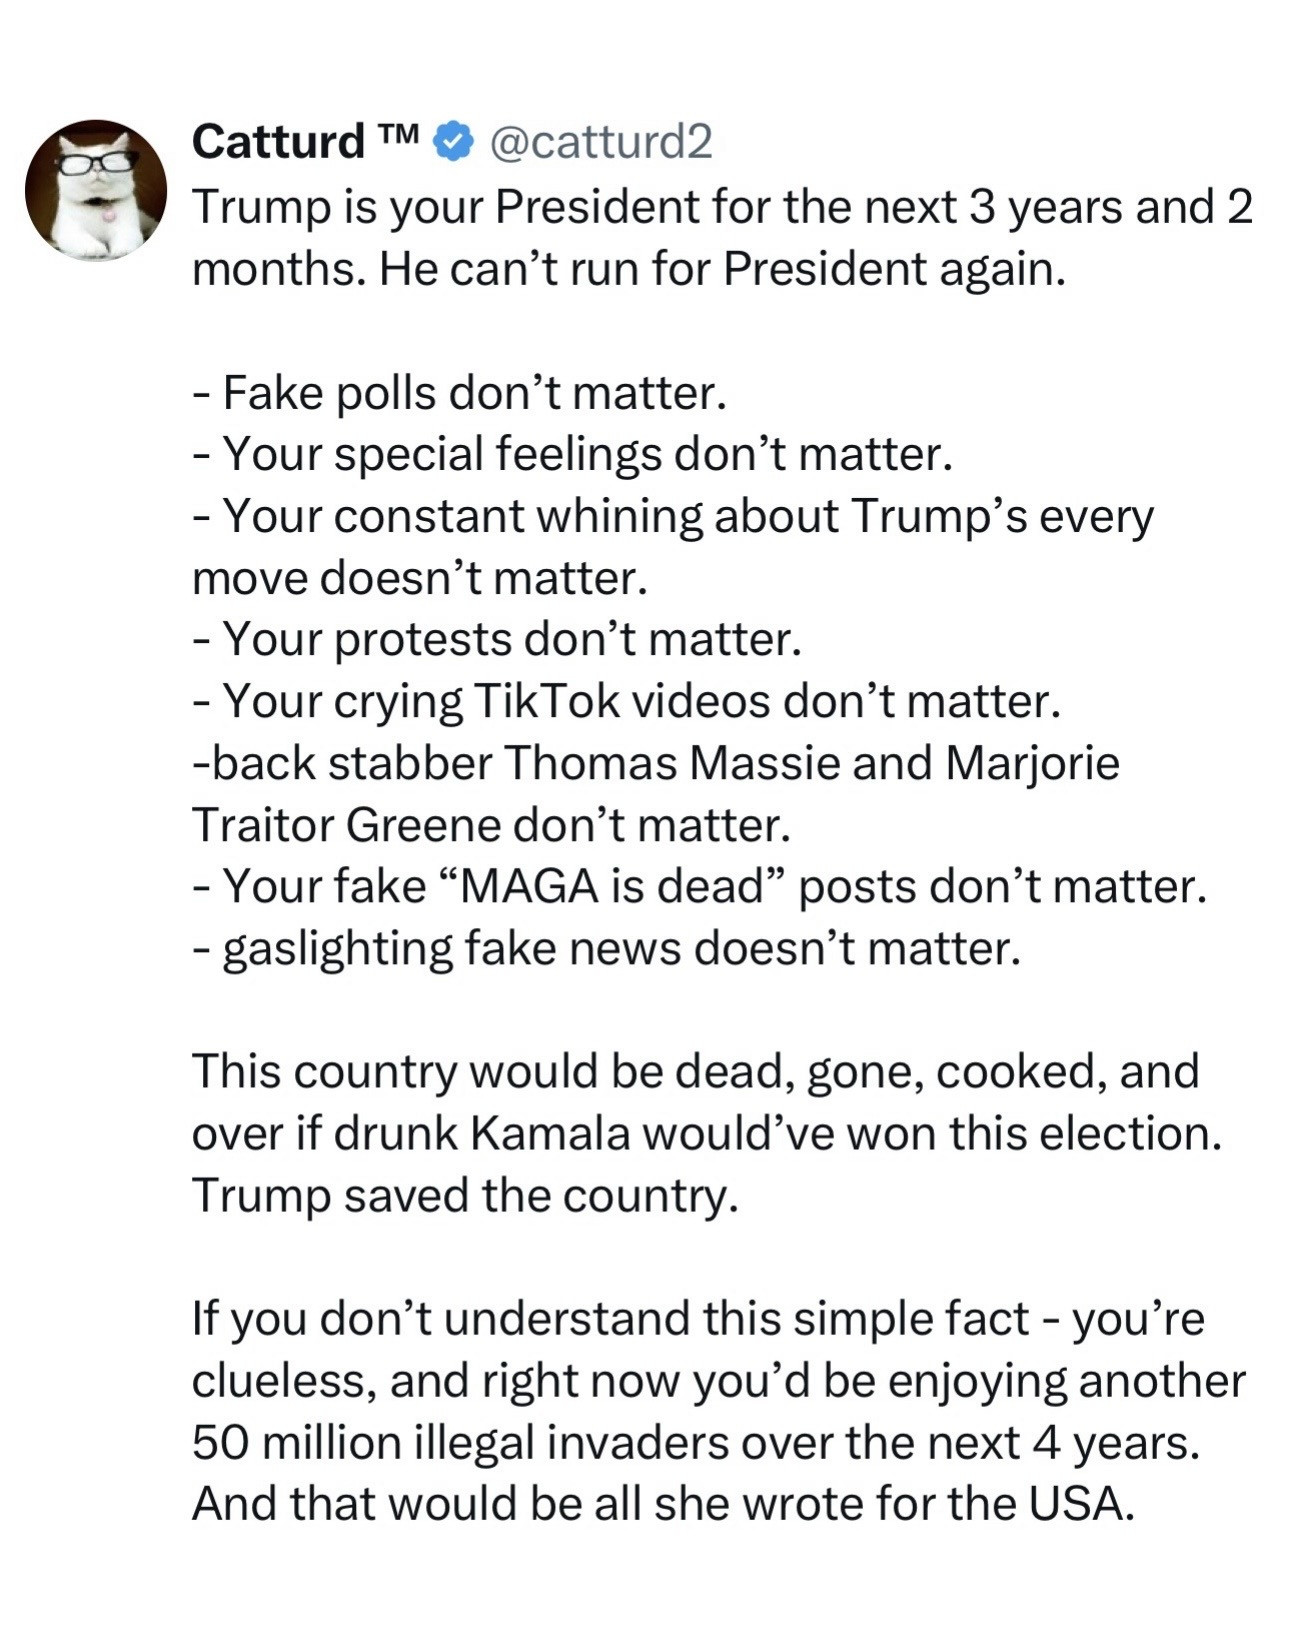Click the 'Traitor Greene don't matter' line
The width and height of the screenshot is (1289, 1633).
(490, 825)
